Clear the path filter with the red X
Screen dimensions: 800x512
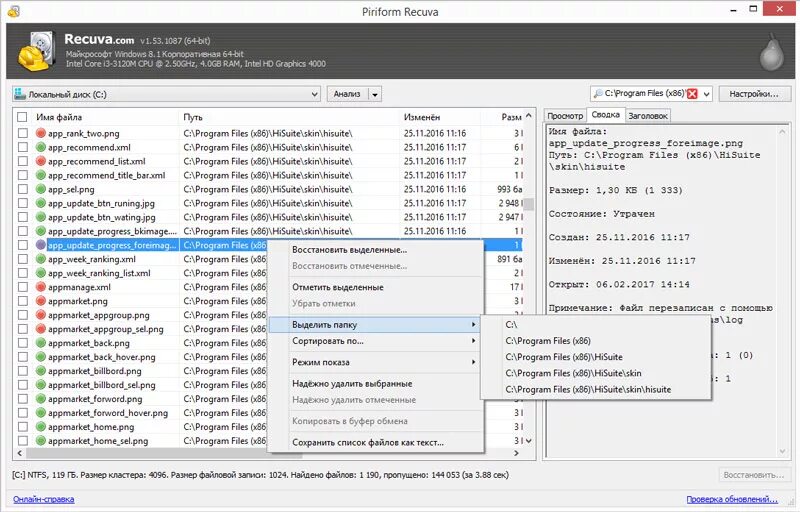[x=692, y=94]
